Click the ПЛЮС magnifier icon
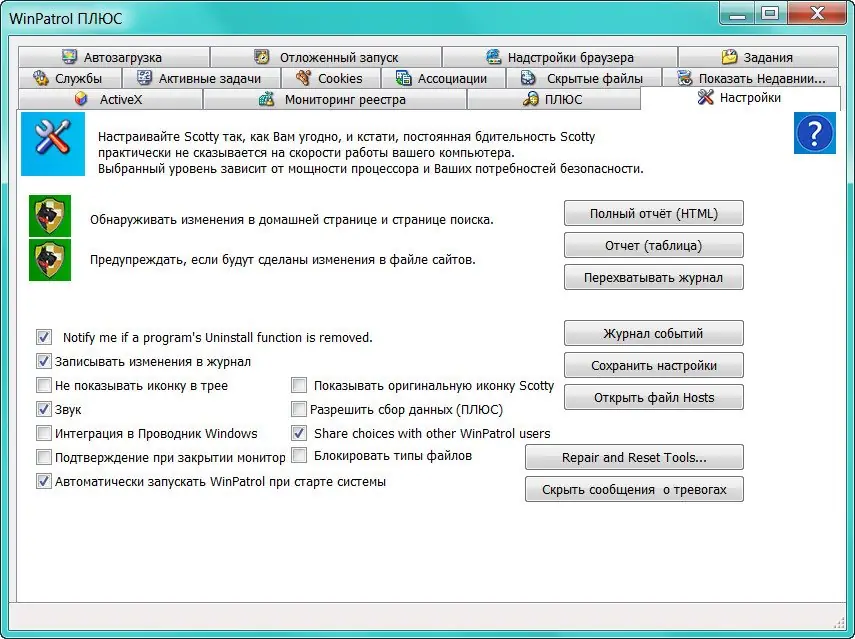The height and width of the screenshot is (639, 855). (x=531, y=99)
